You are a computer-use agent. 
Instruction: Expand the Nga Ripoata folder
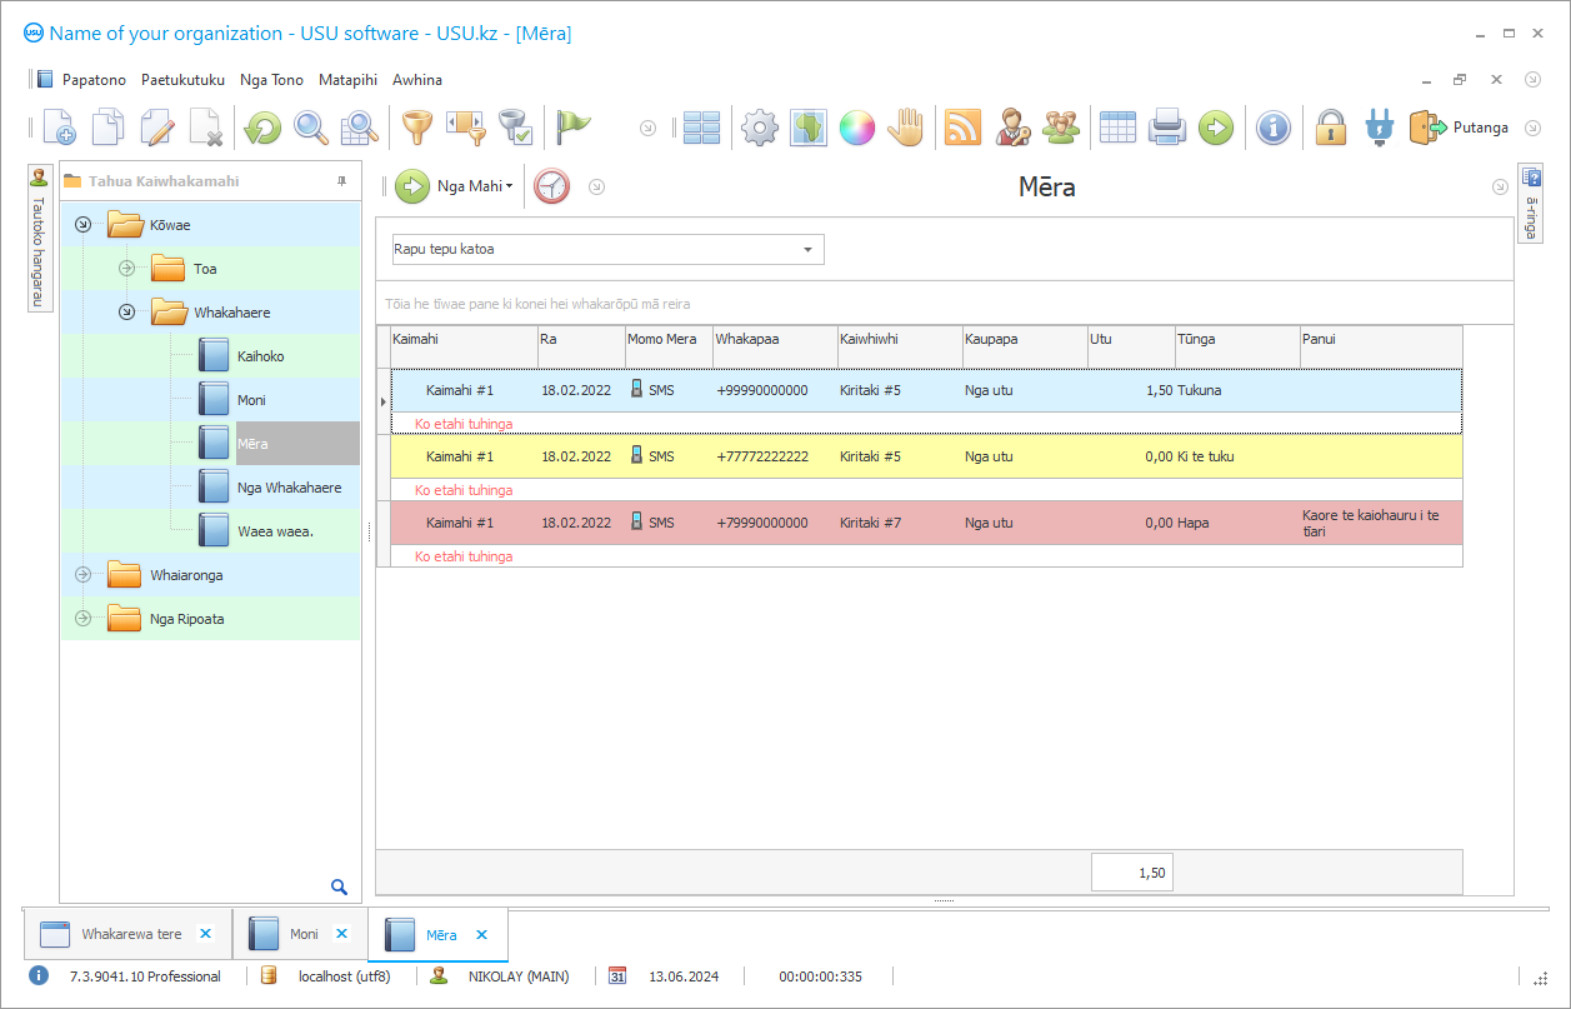[83, 618]
